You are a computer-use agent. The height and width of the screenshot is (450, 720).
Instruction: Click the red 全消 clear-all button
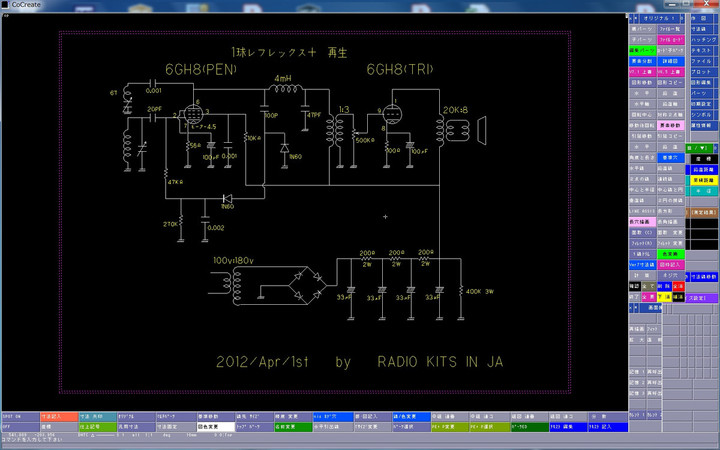679,285
